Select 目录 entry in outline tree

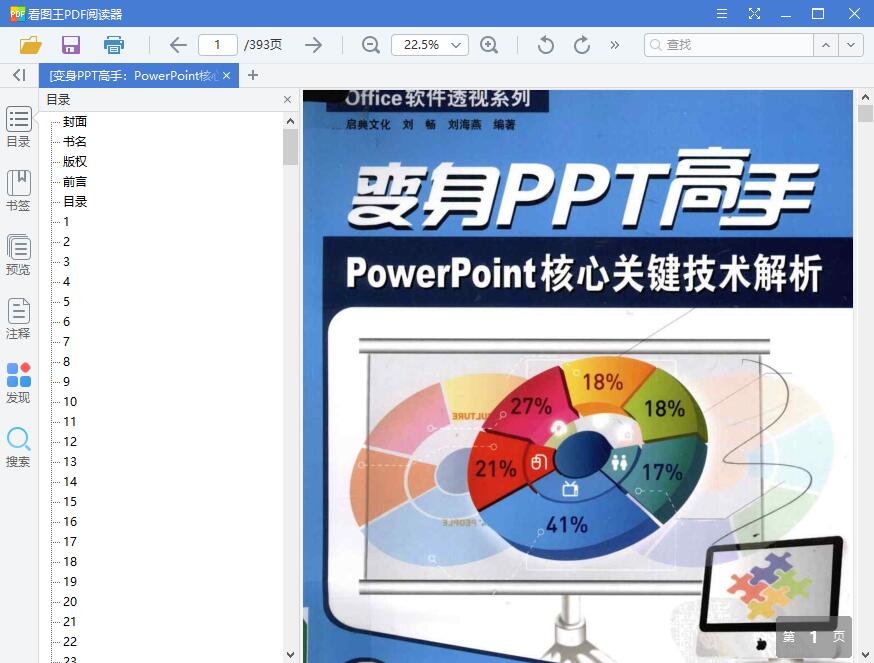pos(75,202)
